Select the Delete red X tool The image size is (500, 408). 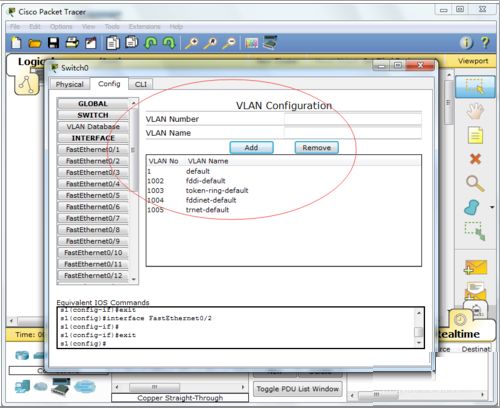[475, 159]
